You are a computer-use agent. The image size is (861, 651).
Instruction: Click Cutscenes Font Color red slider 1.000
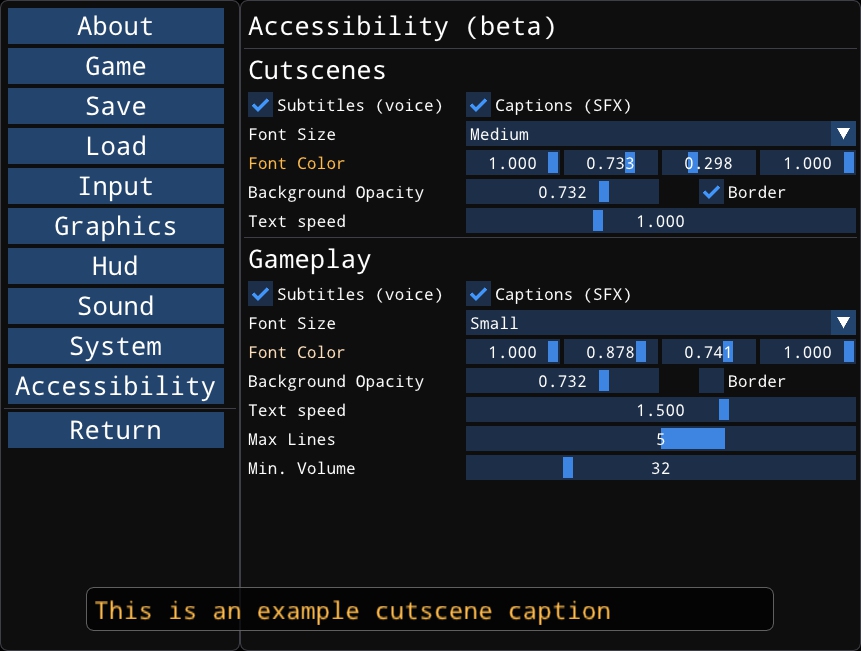[x=512, y=163]
